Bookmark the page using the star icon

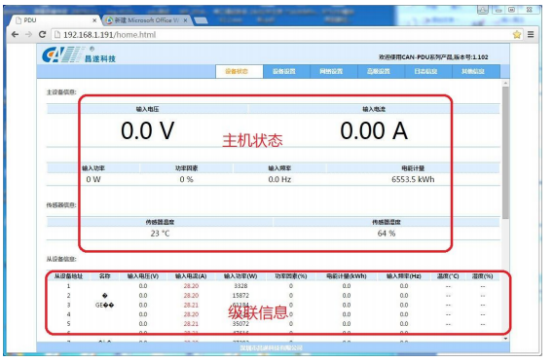tap(517, 35)
